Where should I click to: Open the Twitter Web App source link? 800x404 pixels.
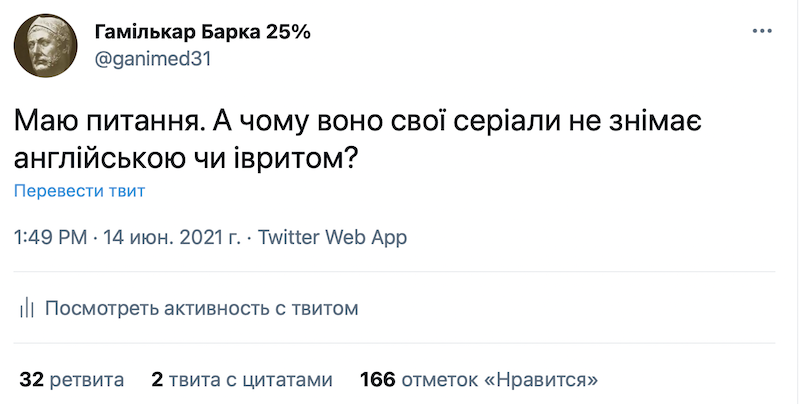click(x=333, y=239)
